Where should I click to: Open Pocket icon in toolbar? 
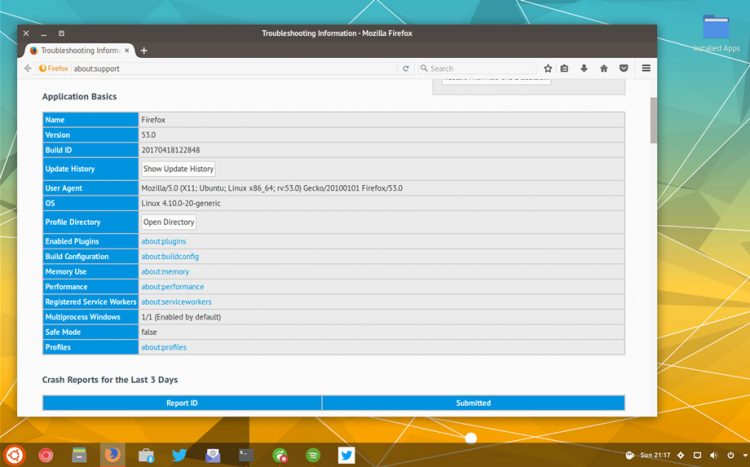click(624, 68)
